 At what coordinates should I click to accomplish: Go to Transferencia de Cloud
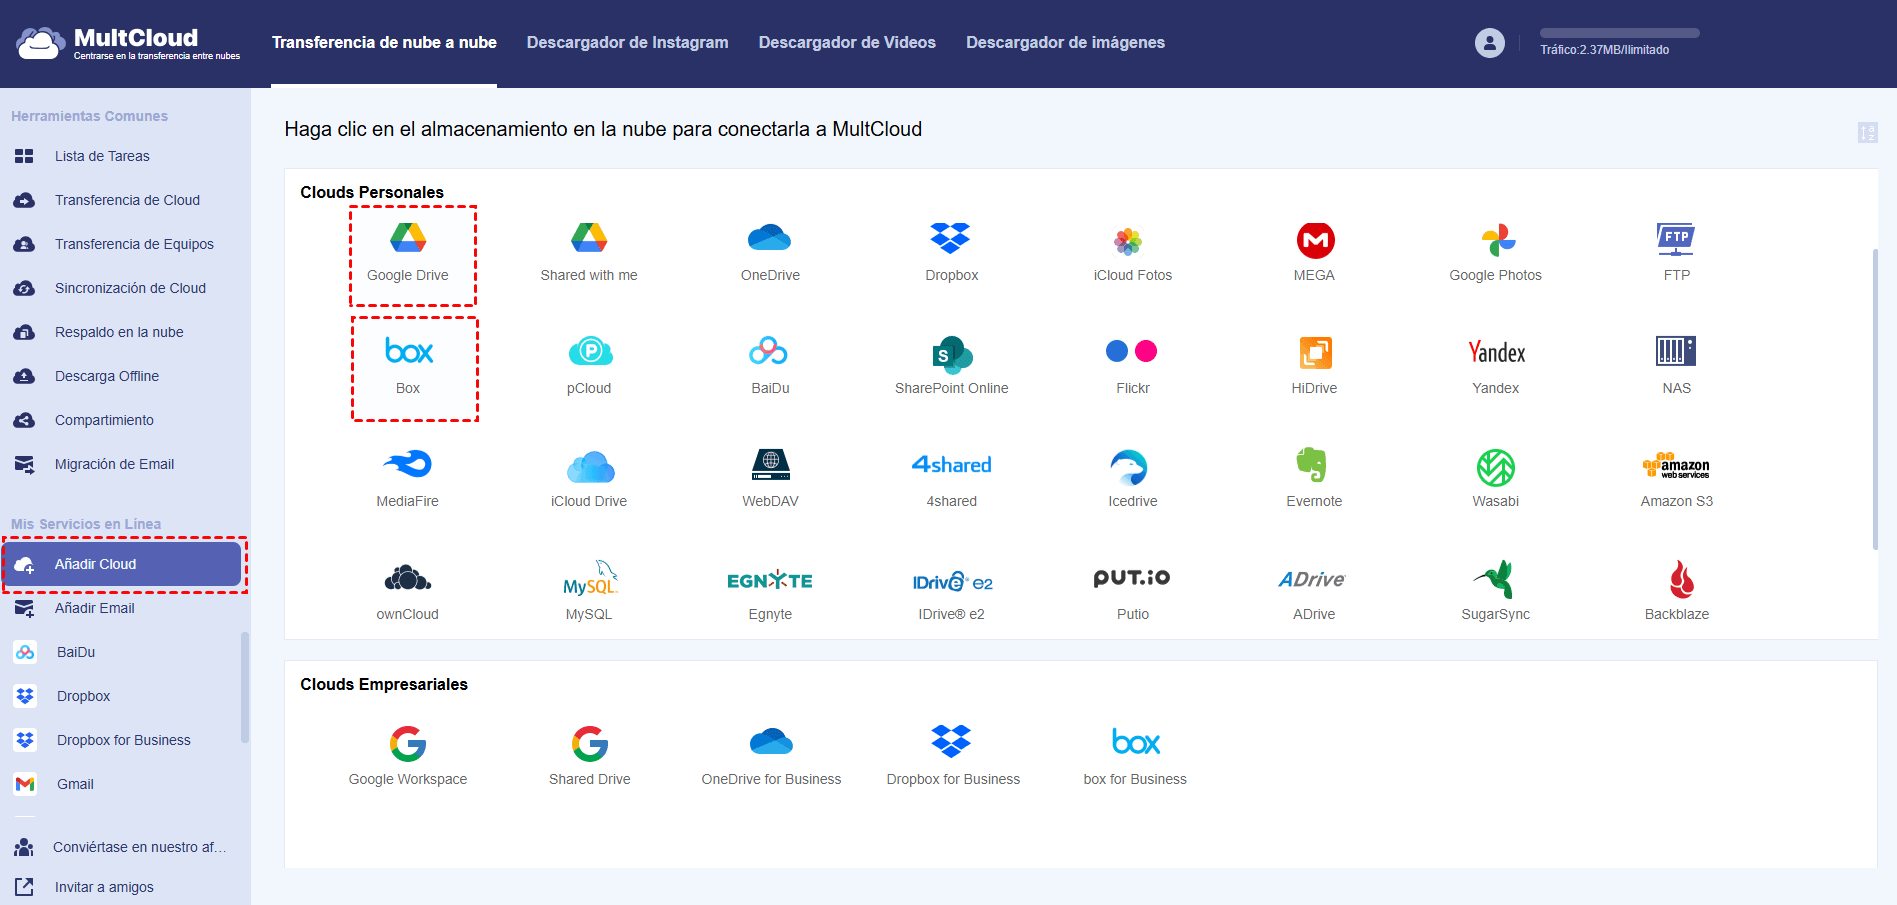[125, 200]
